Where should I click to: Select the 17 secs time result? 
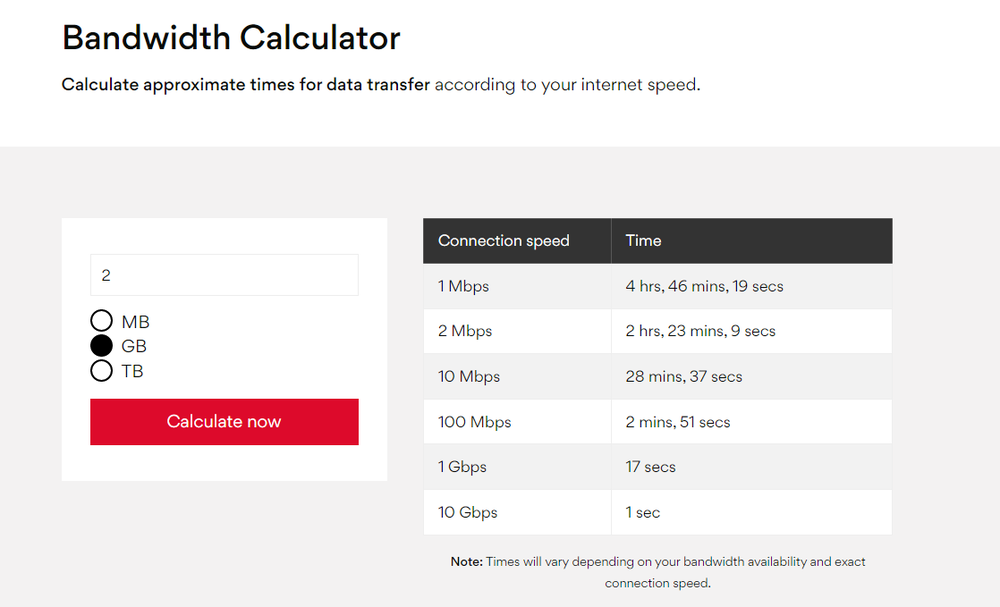point(650,467)
